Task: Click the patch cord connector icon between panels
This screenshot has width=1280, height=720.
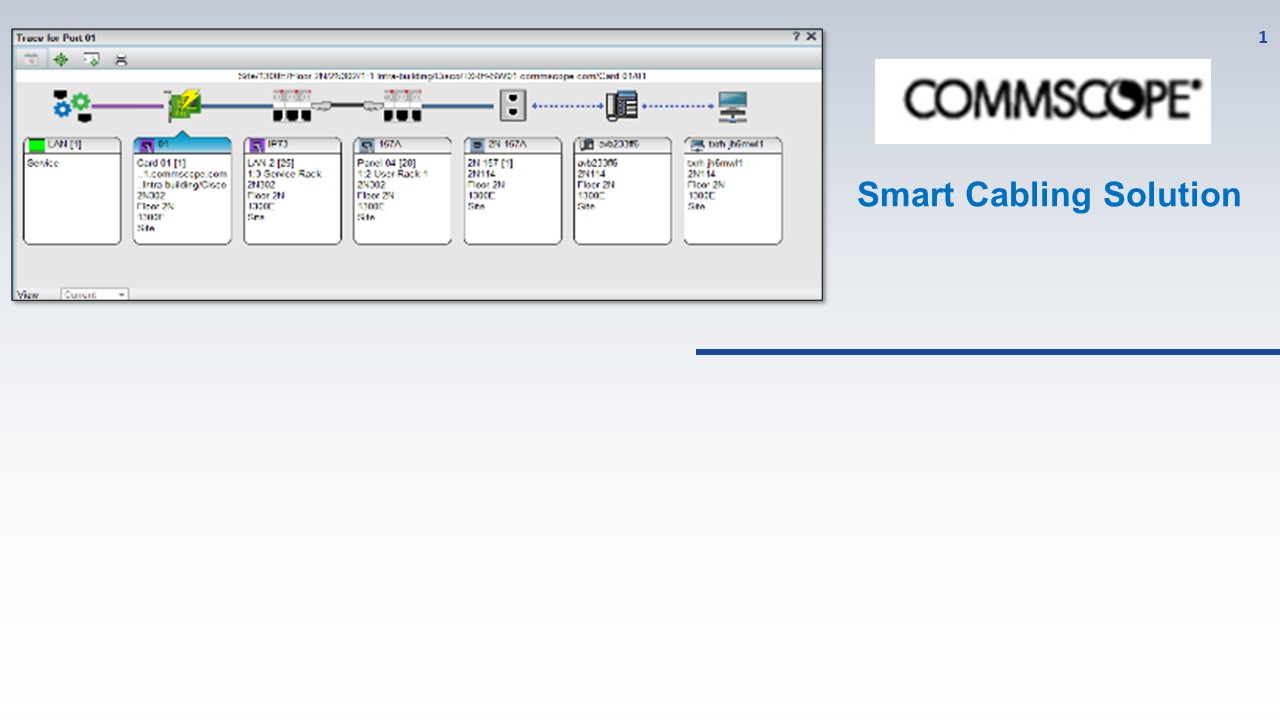Action: (347, 104)
